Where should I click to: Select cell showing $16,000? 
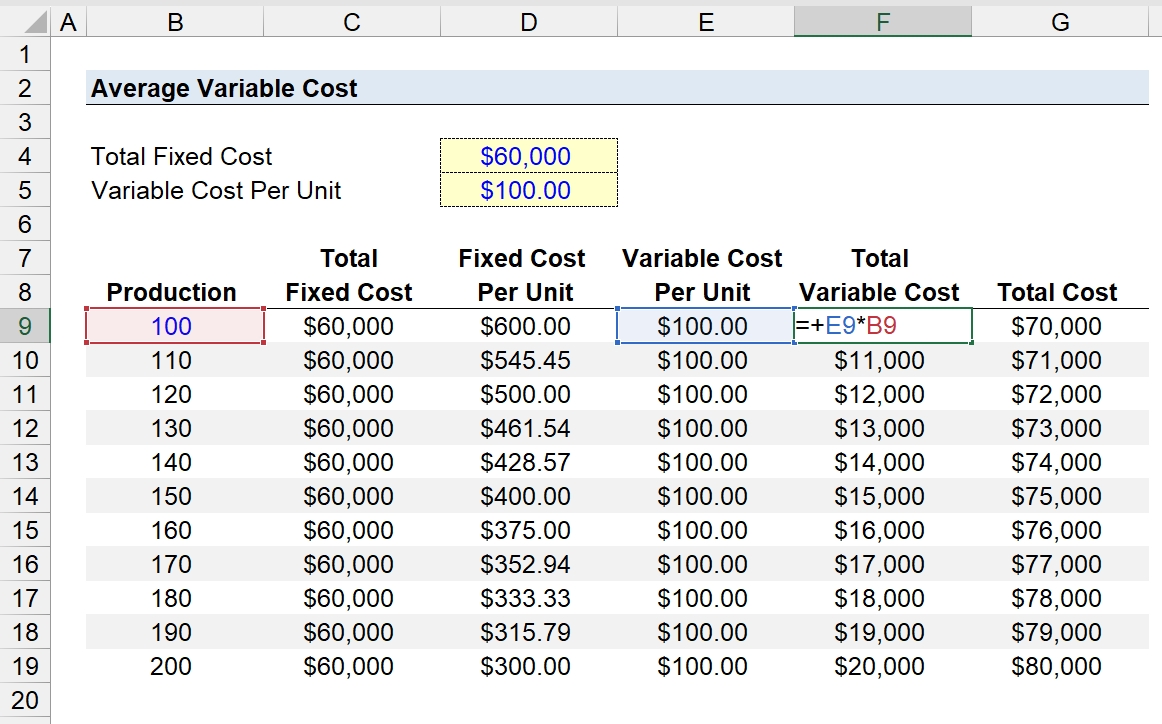click(x=883, y=531)
